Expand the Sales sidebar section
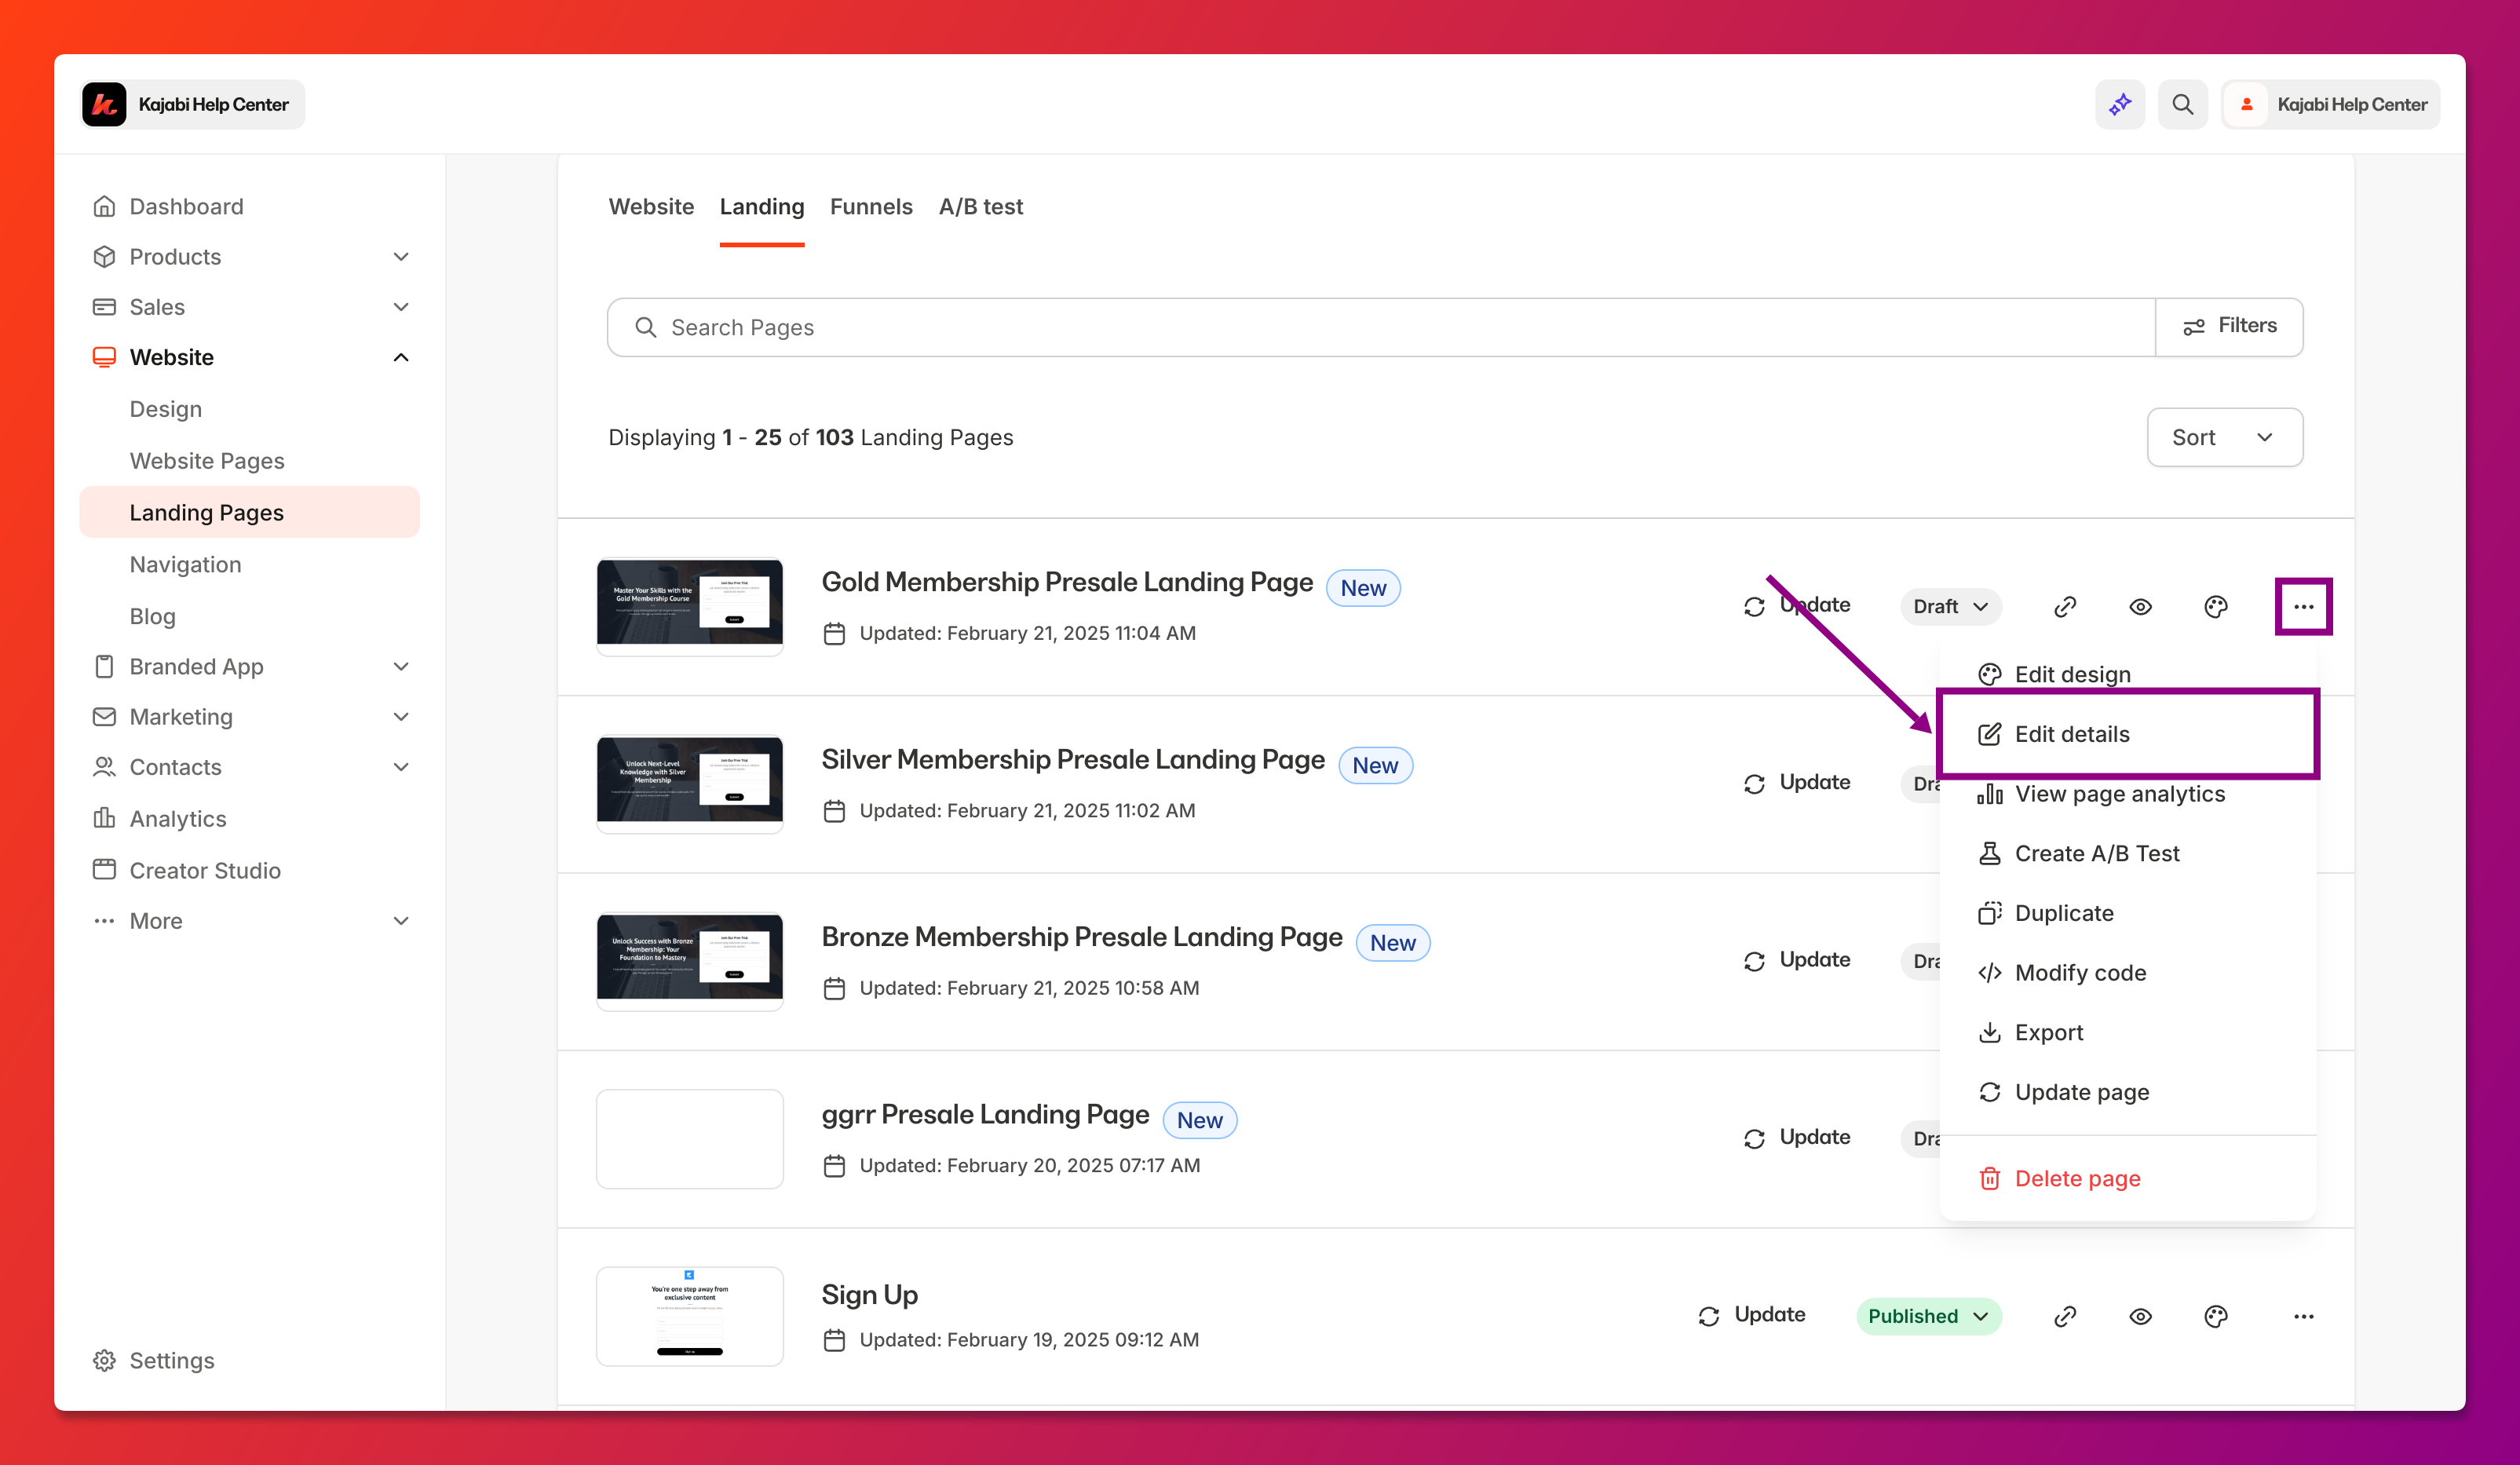 401,307
